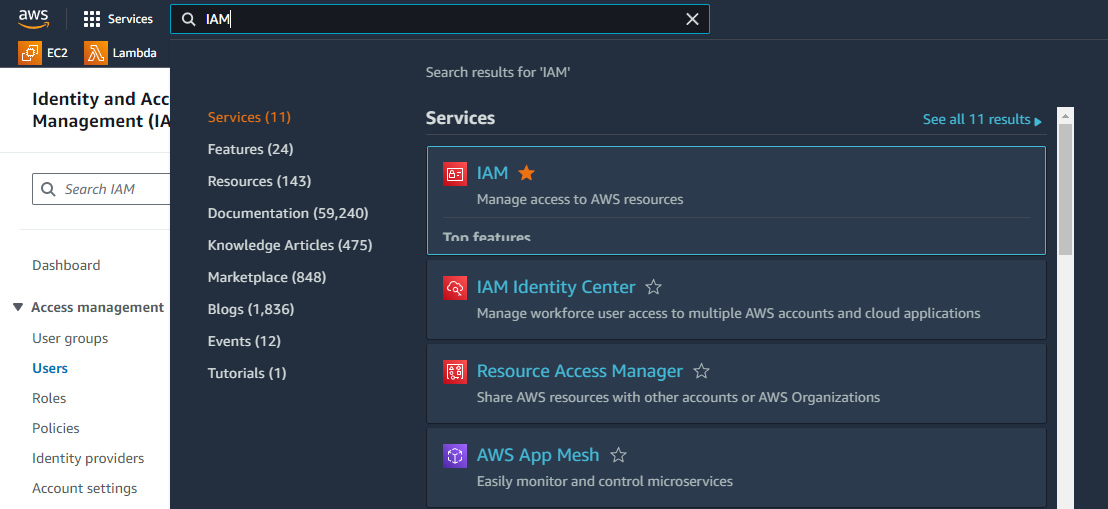Click the AWS logo home icon
Screen dimensions: 1108x509
[33, 18]
